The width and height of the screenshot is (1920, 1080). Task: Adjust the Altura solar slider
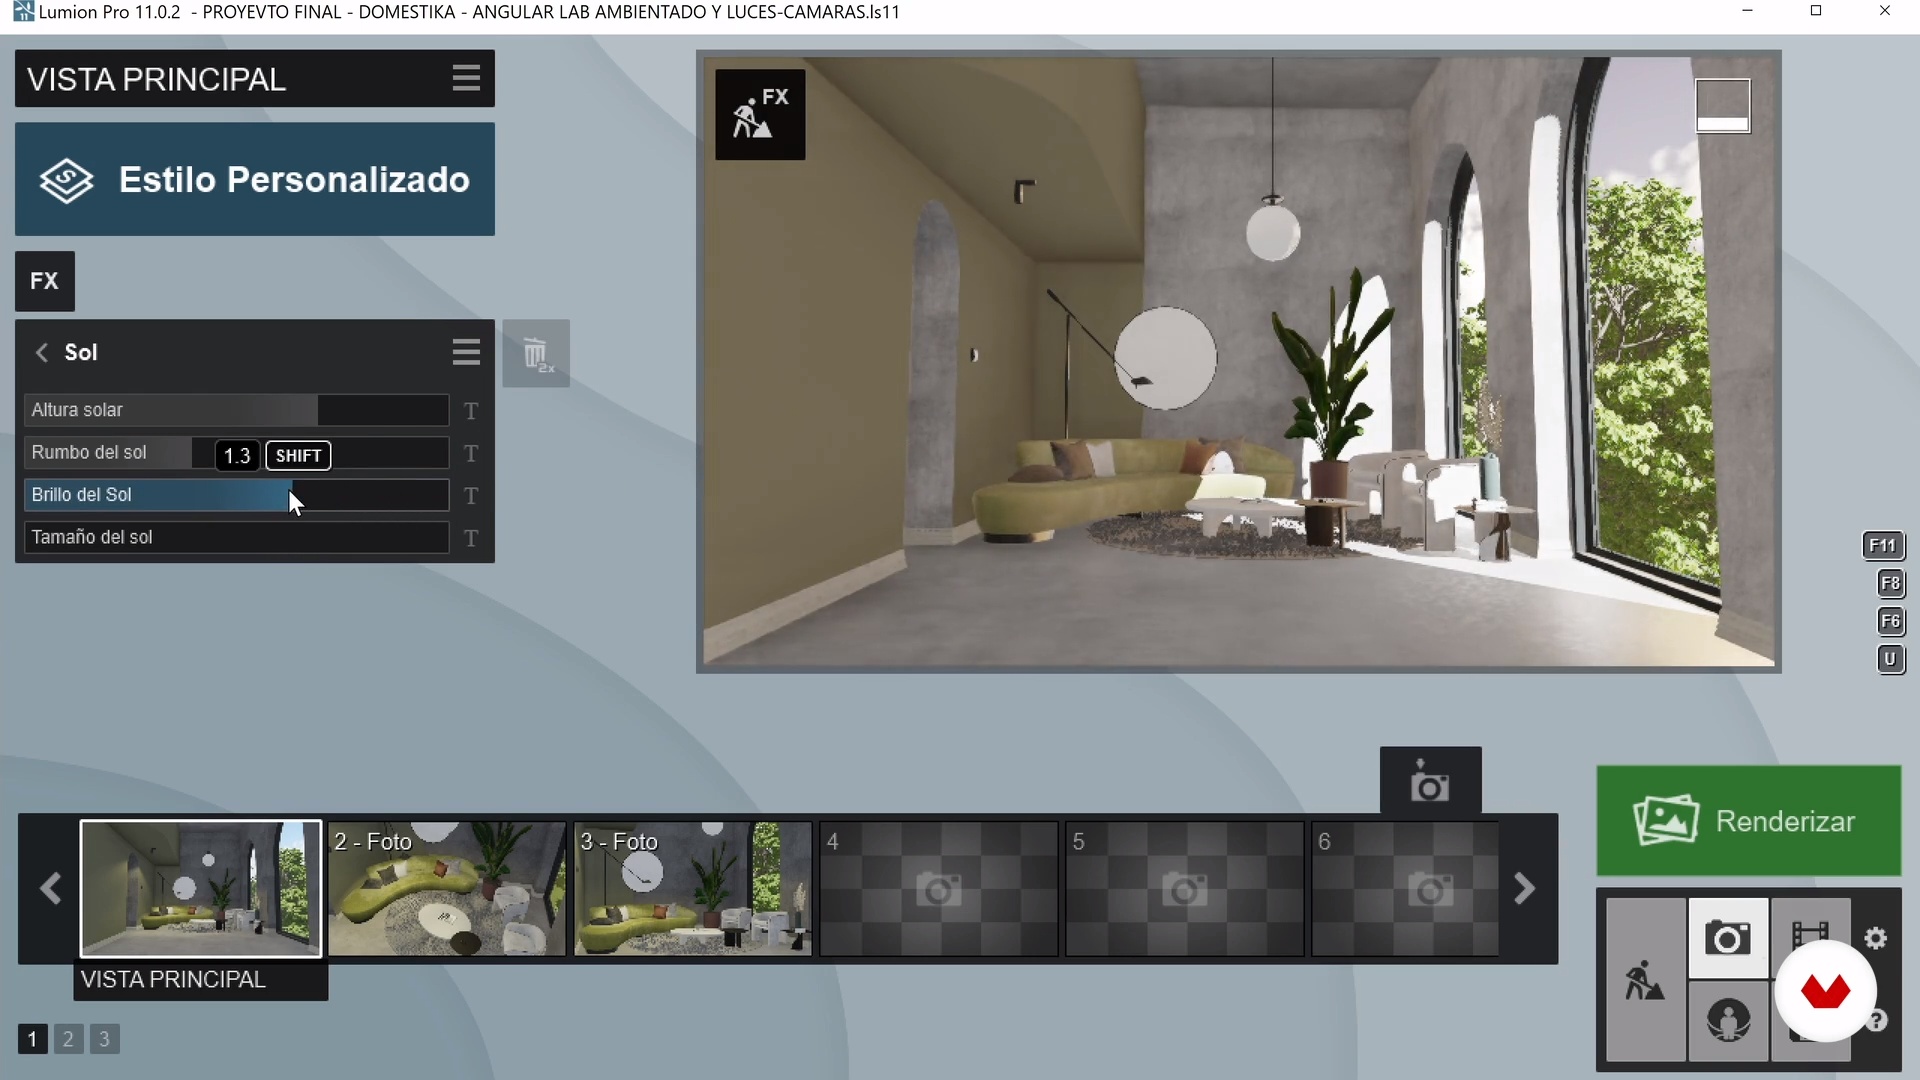pyautogui.click(x=236, y=410)
